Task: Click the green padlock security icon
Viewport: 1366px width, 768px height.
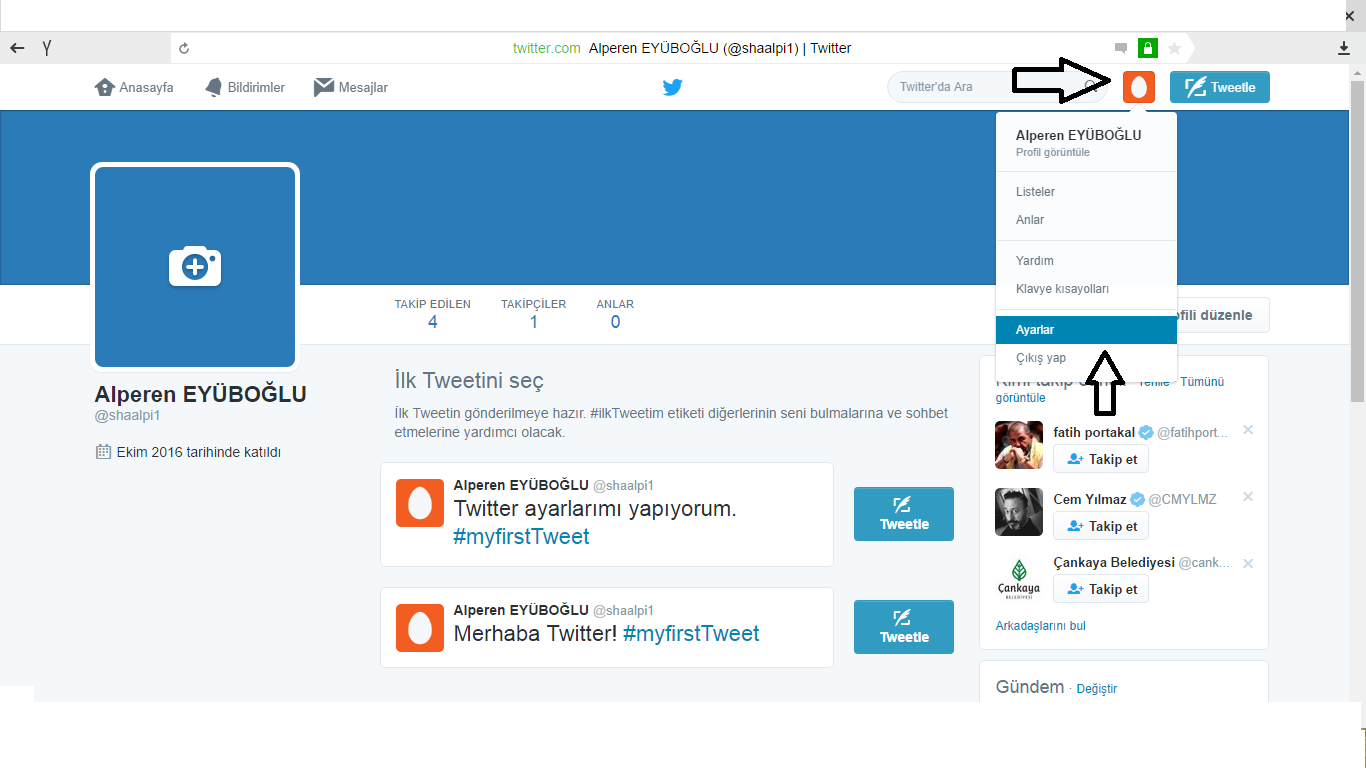Action: point(1148,48)
